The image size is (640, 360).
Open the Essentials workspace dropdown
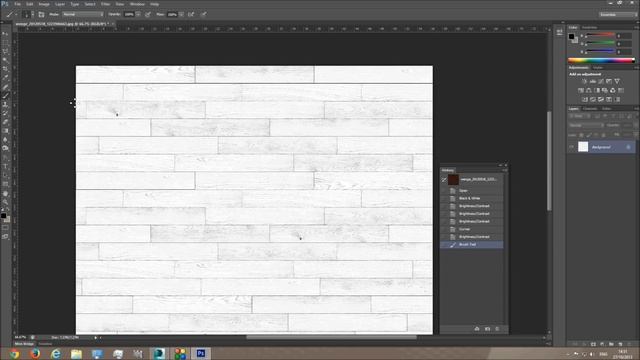pos(617,14)
